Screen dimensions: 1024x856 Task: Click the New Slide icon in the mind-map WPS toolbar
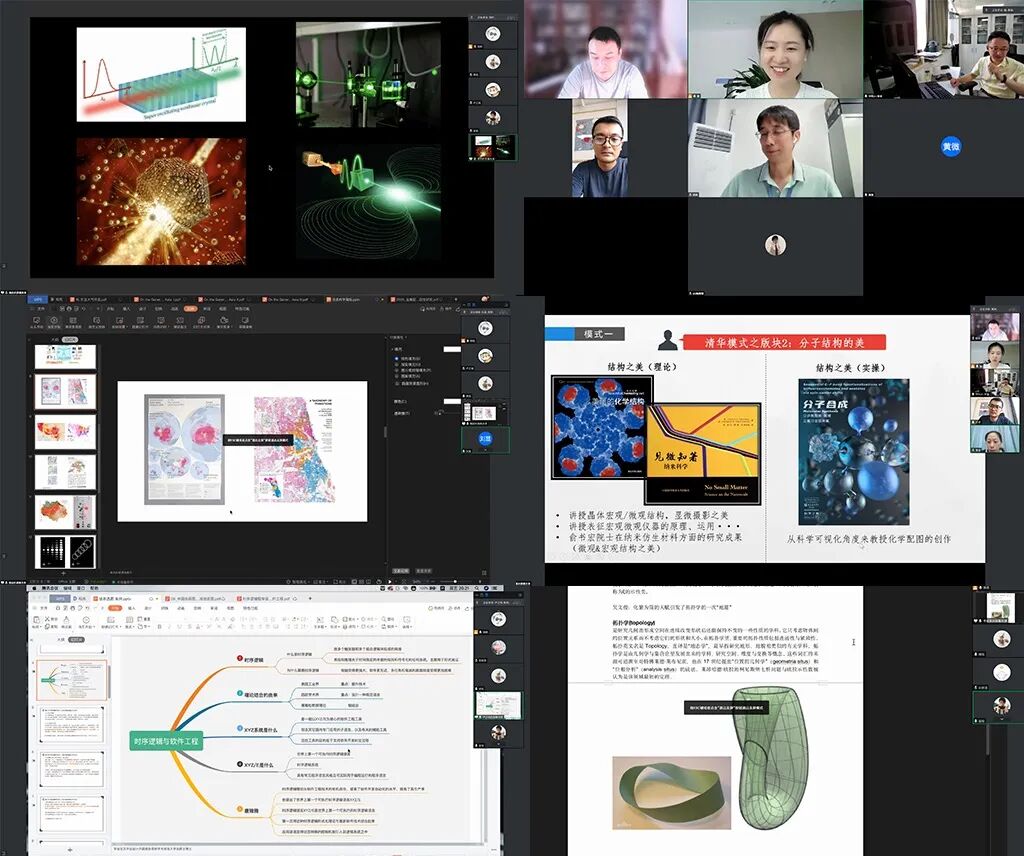111,620
